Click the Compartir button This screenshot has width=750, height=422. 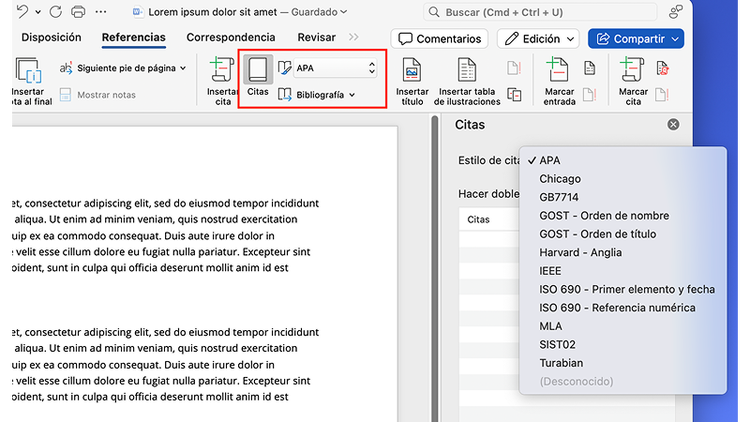[x=636, y=39]
